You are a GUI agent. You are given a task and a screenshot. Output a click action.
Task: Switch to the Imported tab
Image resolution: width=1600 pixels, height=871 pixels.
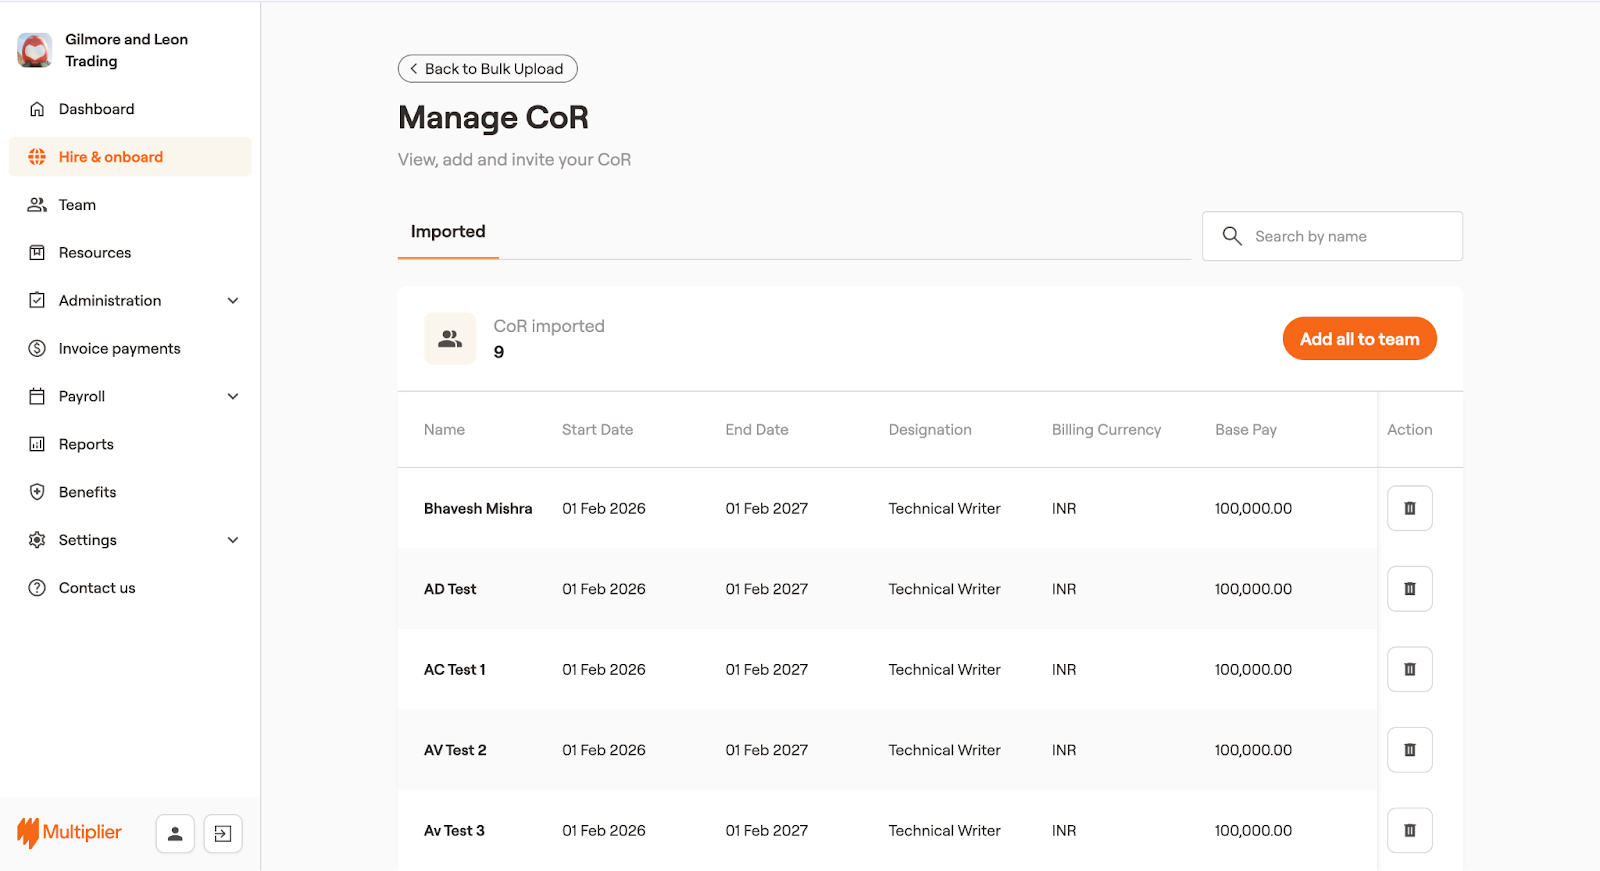point(448,232)
